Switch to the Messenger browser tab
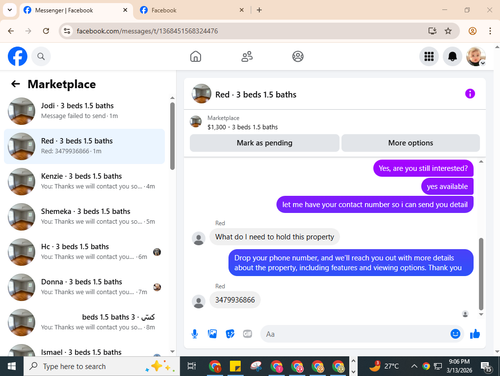 point(75,10)
